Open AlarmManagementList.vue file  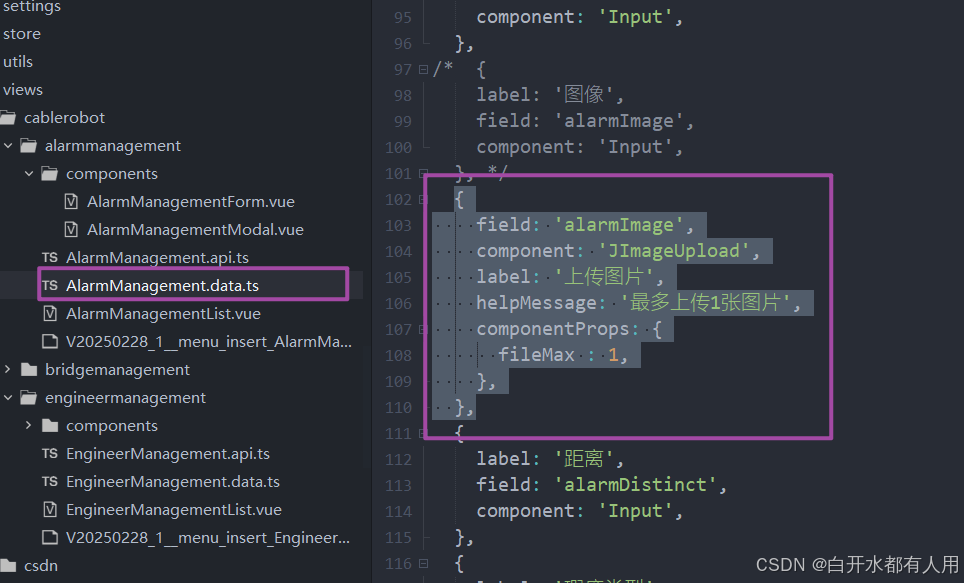click(163, 314)
